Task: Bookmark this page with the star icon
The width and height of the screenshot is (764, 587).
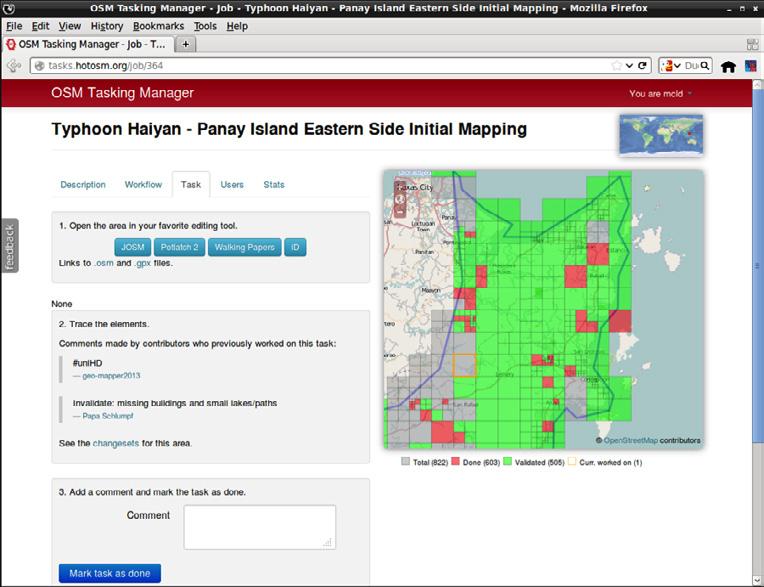Action: pyautogui.click(x=616, y=66)
